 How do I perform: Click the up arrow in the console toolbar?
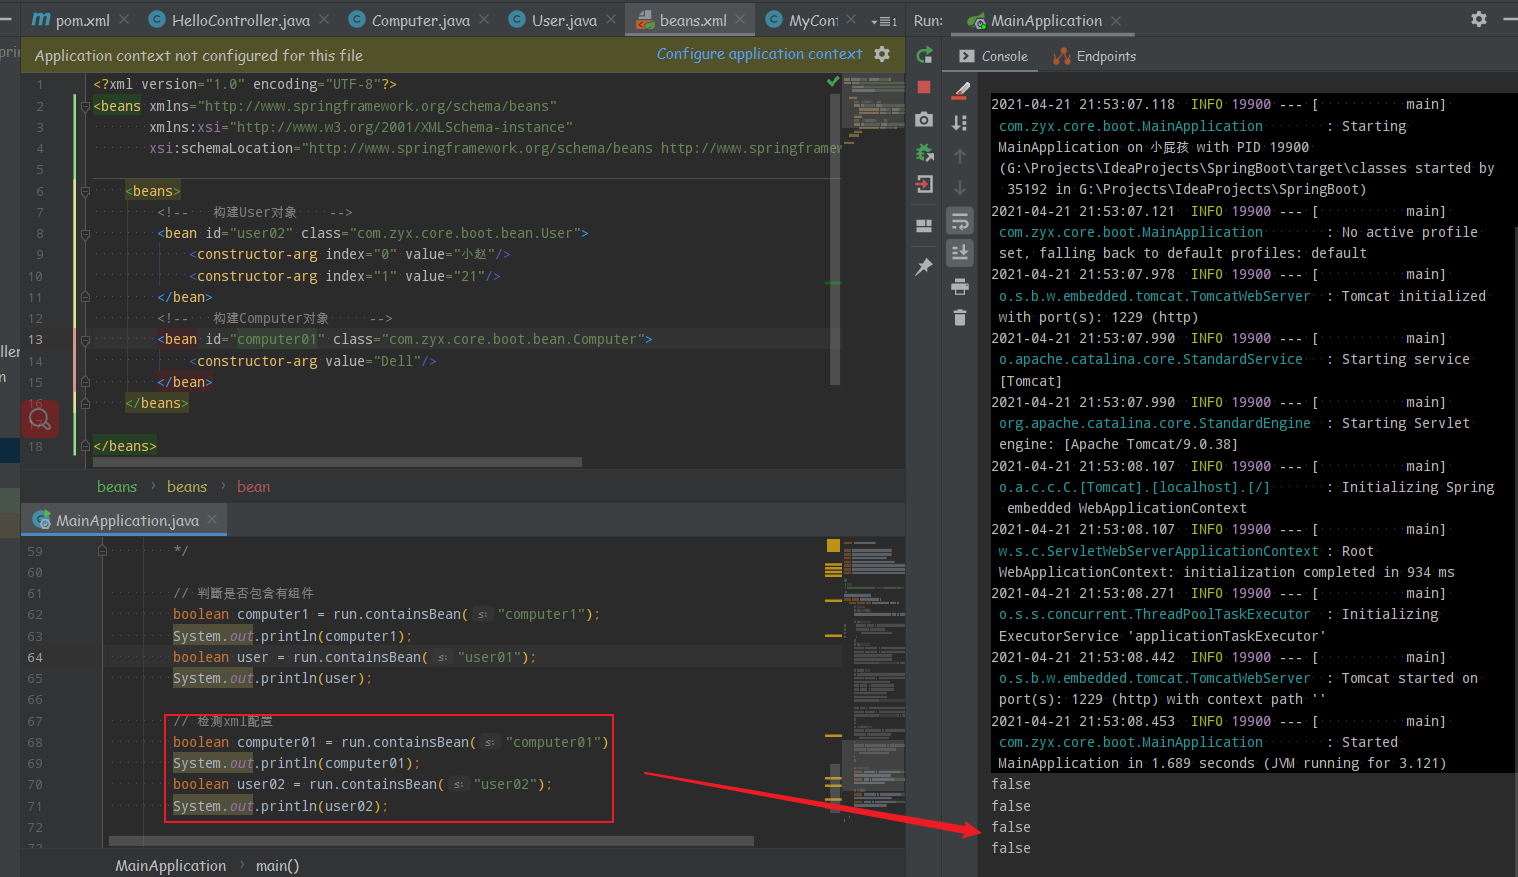(960, 156)
